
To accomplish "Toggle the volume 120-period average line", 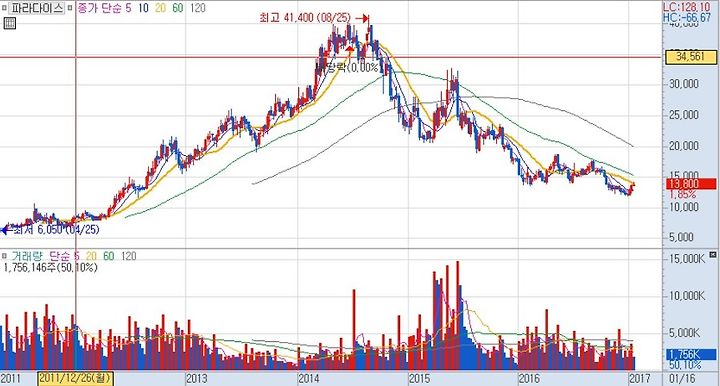I will click(x=129, y=256).
